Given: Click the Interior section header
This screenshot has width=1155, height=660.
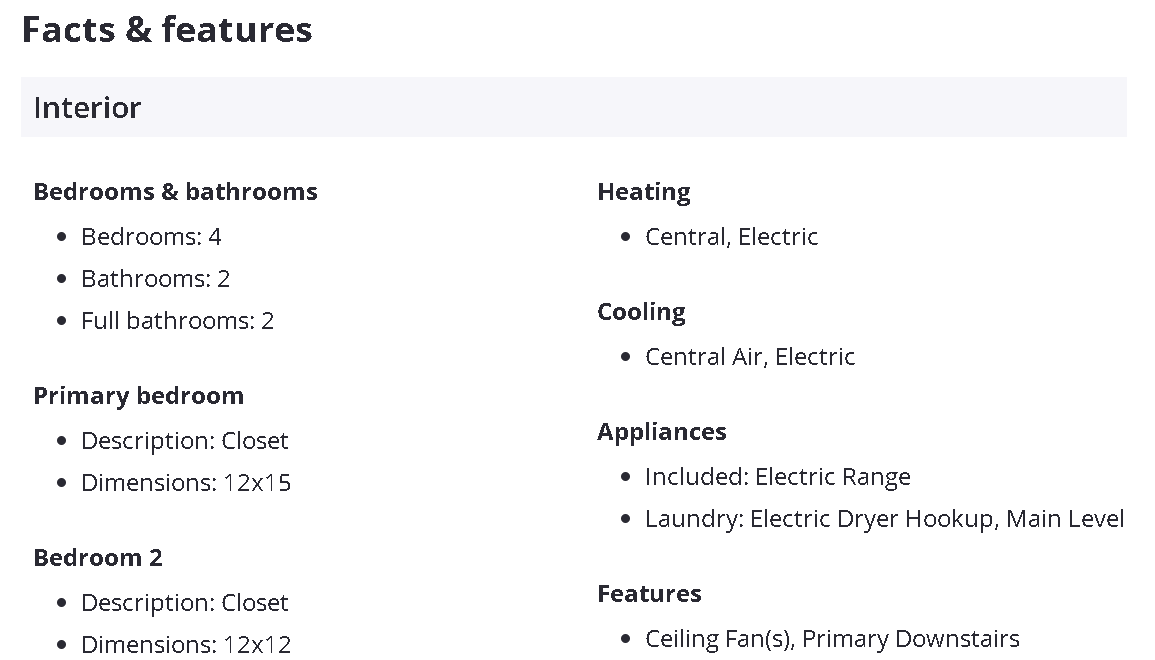Looking at the screenshot, I should click(x=88, y=107).
